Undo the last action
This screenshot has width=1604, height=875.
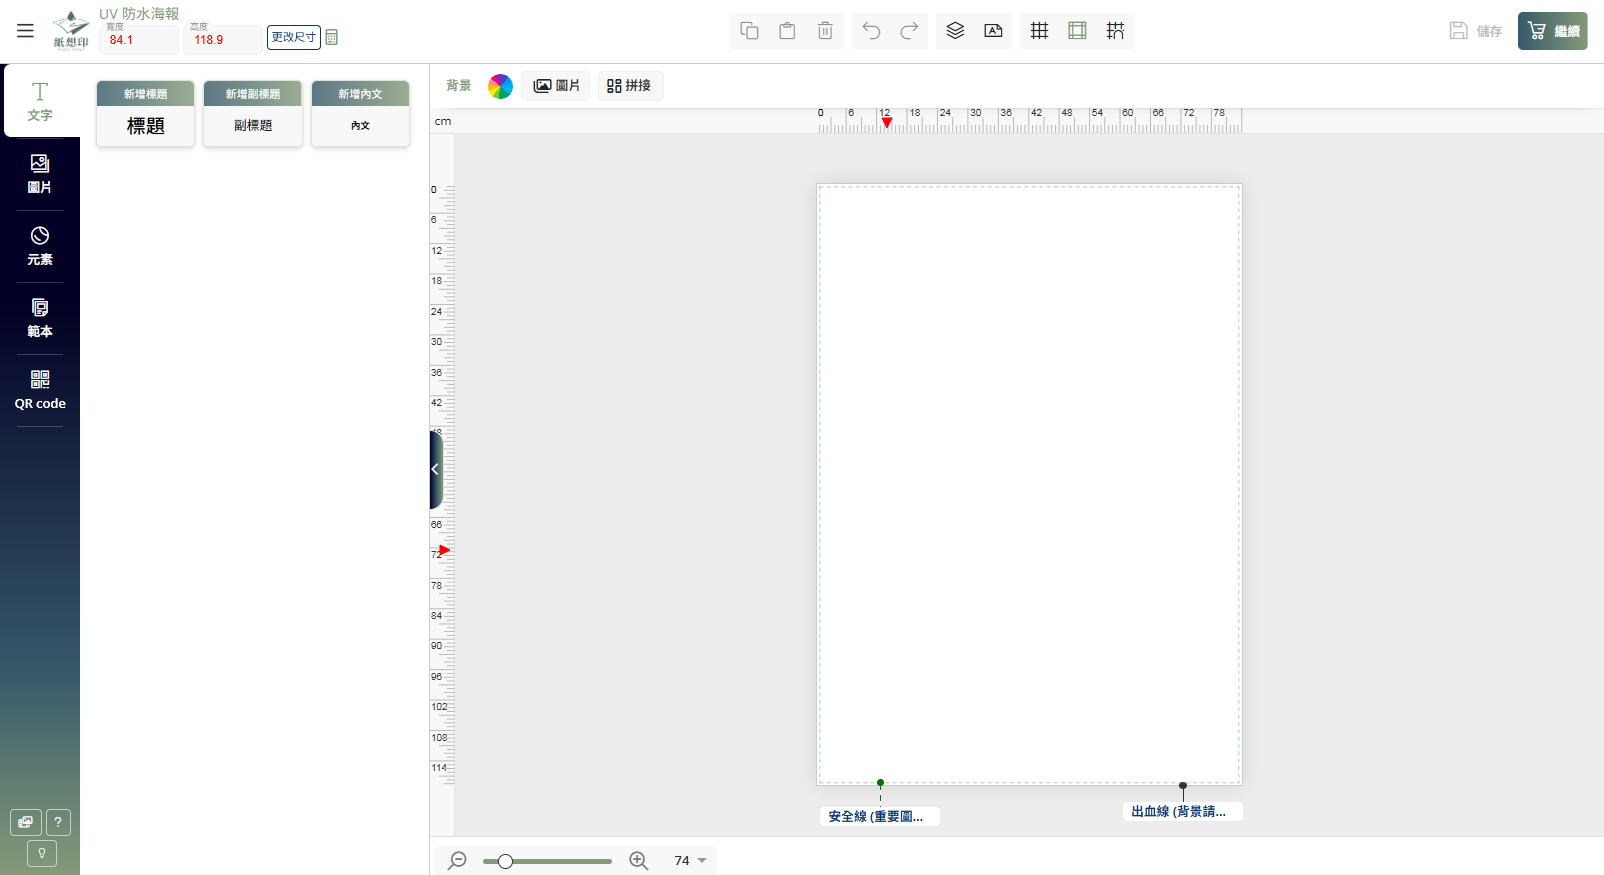point(871,31)
